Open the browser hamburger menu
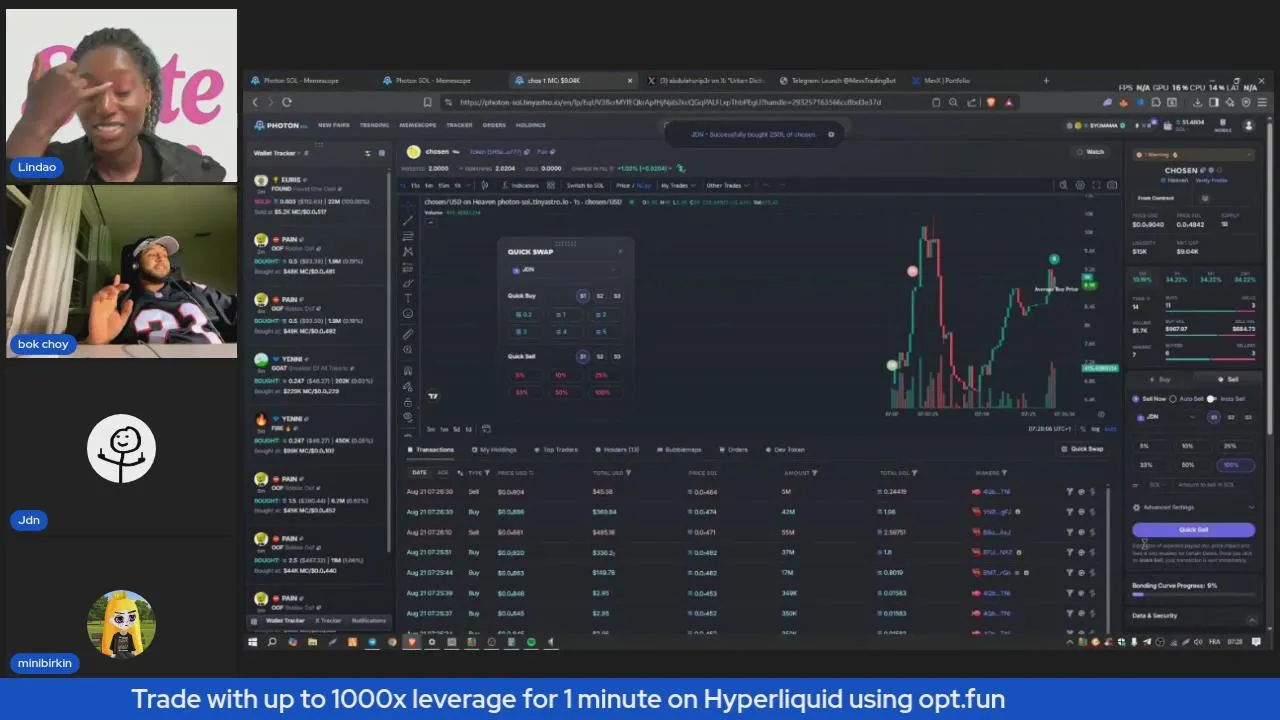This screenshot has height=720, width=1280. coord(1260,102)
